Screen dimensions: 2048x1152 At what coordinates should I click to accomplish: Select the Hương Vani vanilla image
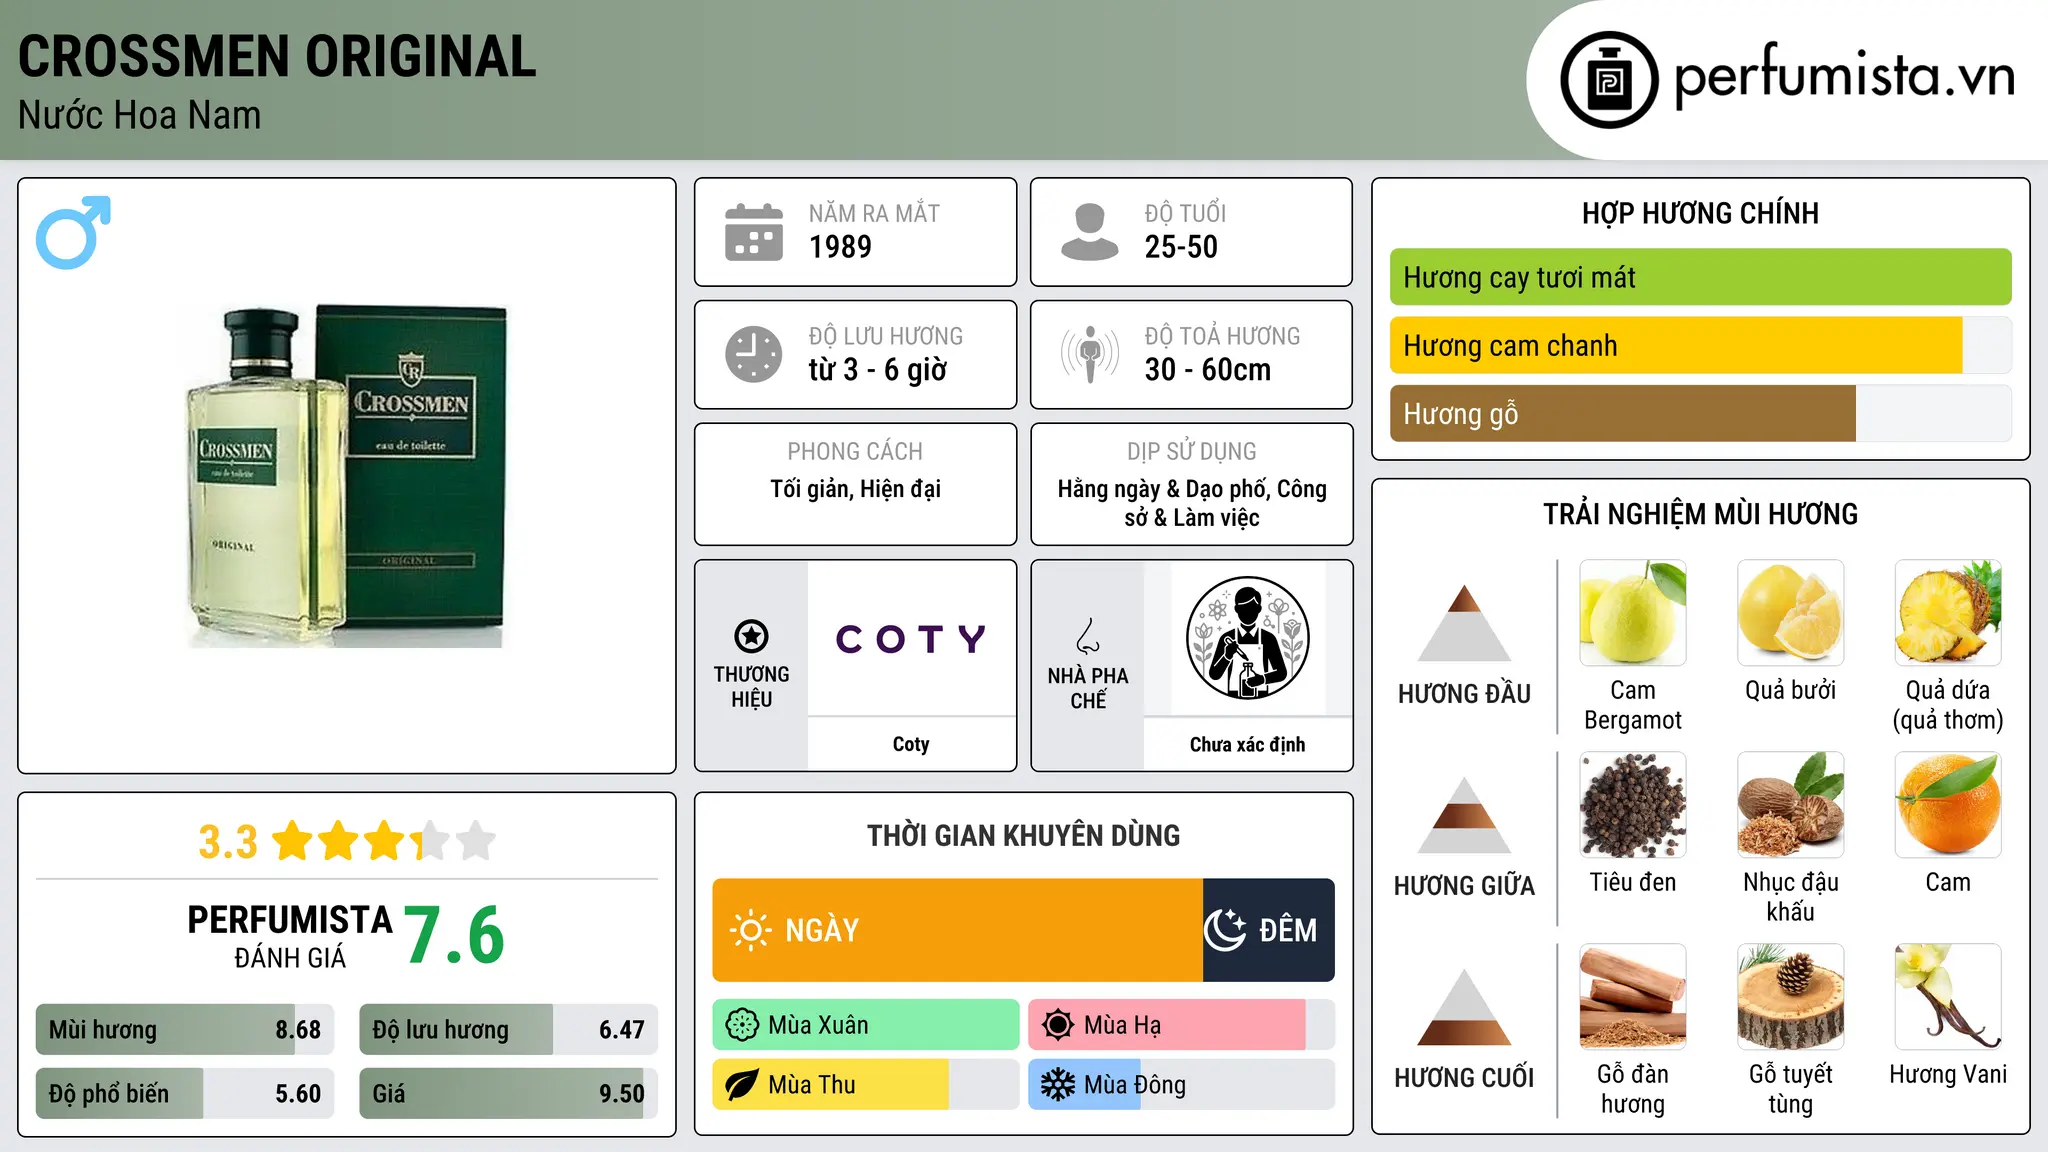(x=1948, y=997)
